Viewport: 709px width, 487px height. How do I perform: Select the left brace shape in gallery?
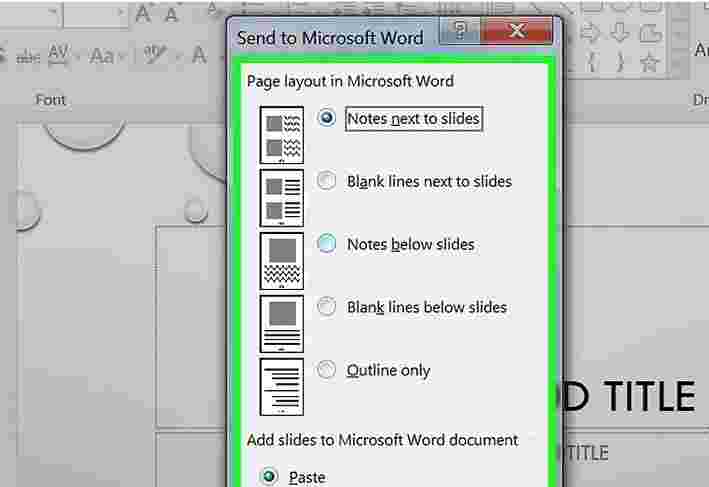[592, 61]
